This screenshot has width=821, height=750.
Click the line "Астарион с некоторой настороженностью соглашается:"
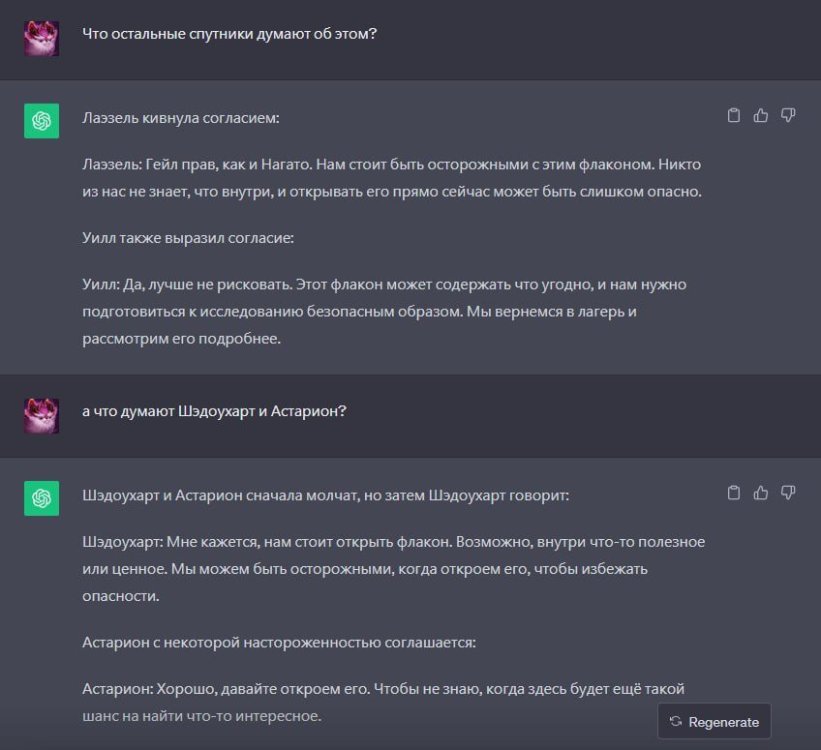point(279,642)
